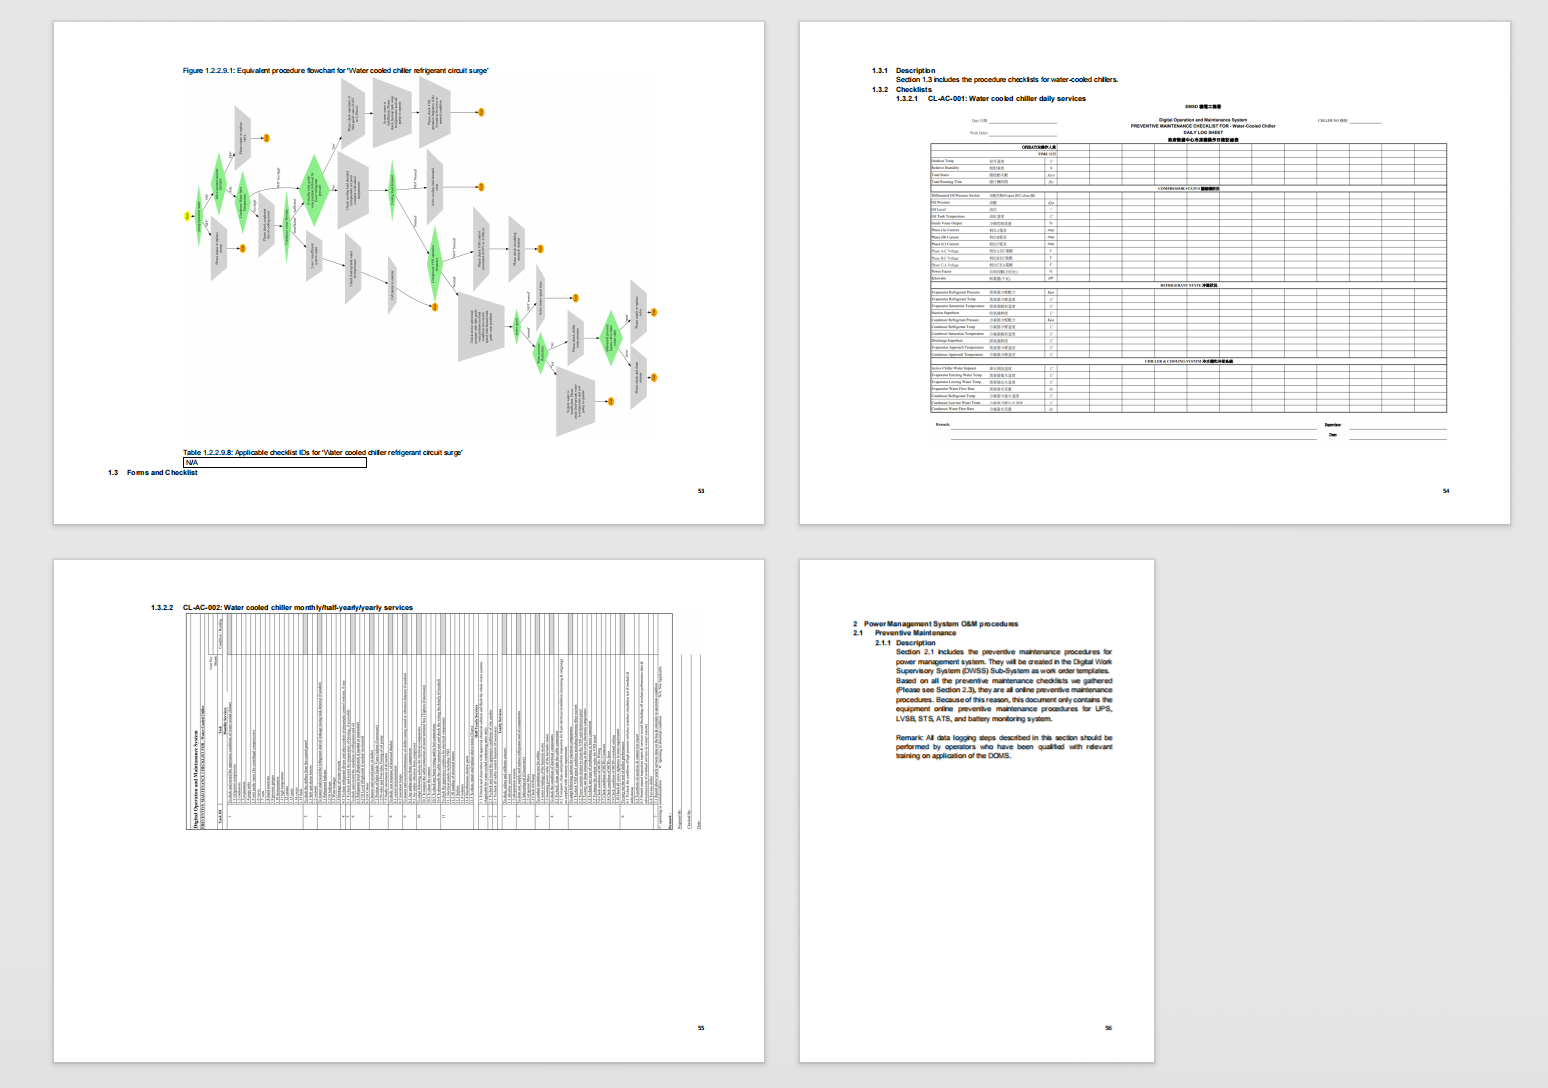The image size is (1548, 1088).
Task: Click the '1.3.1 Description' heading
Action: (904, 71)
